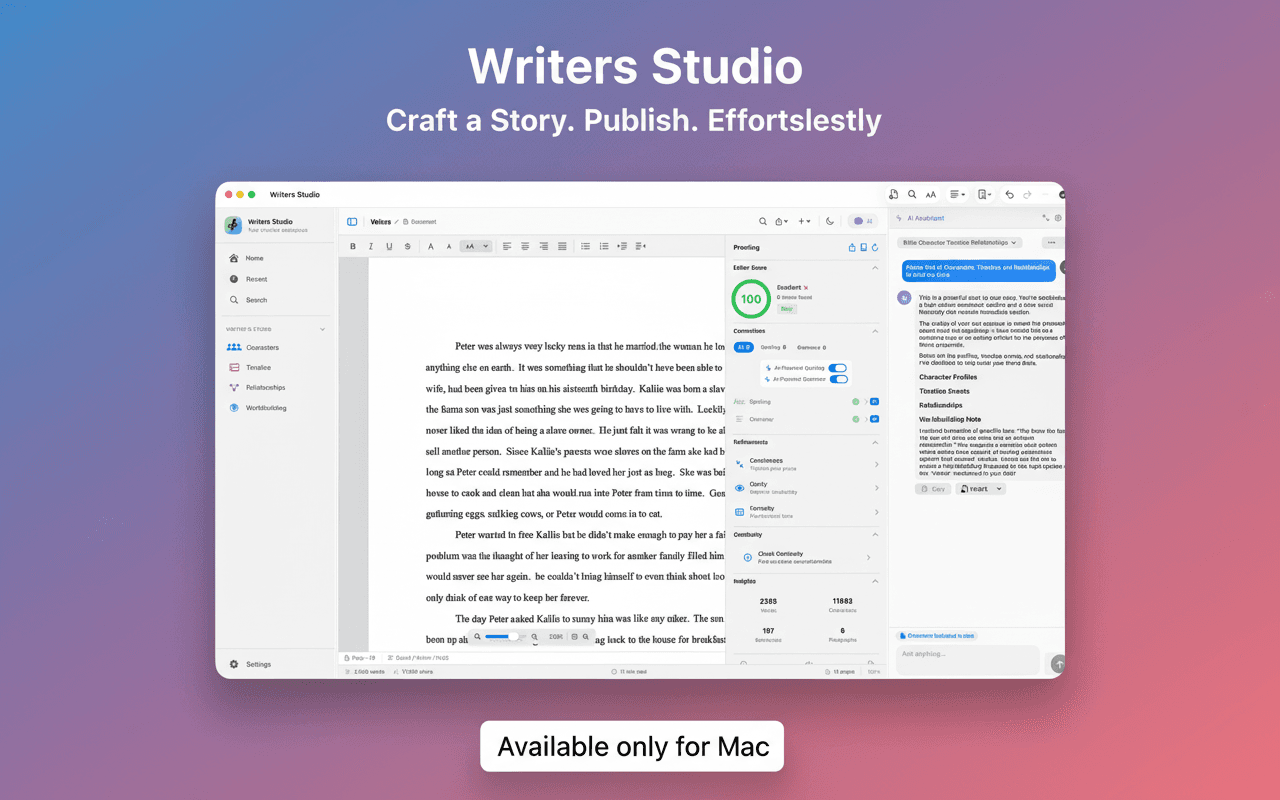Click the underline formatting icon

coord(389,246)
